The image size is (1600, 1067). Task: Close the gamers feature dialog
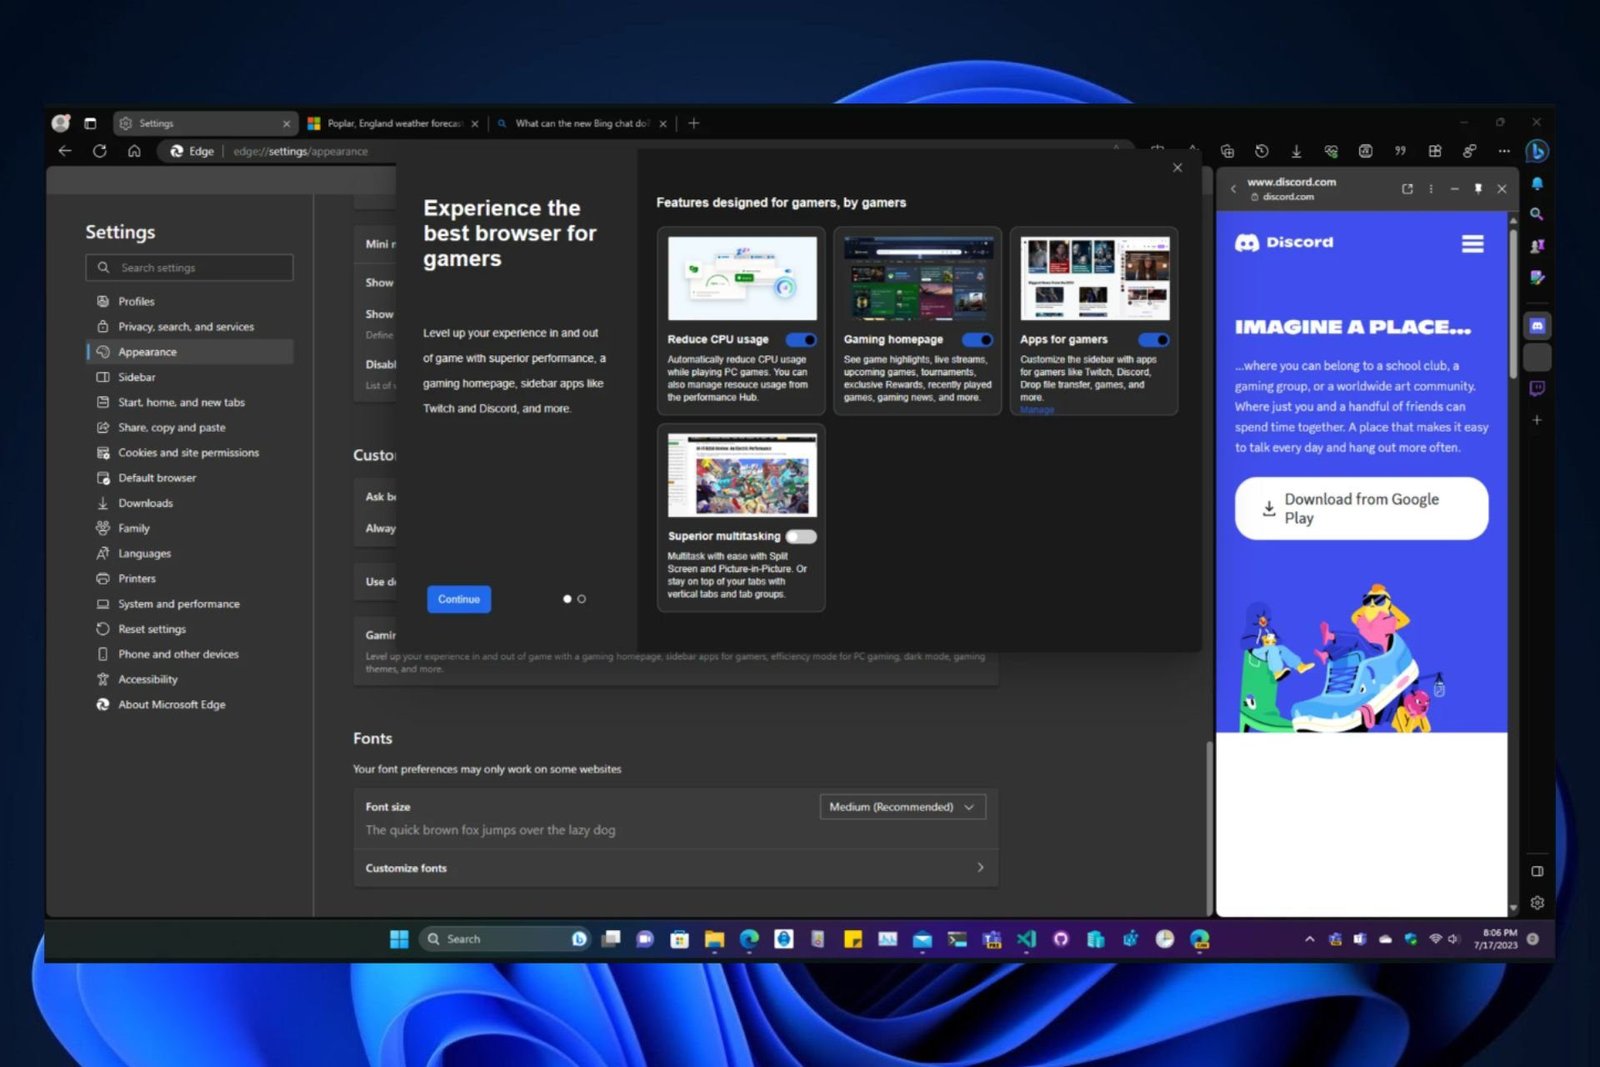tap(1177, 168)
